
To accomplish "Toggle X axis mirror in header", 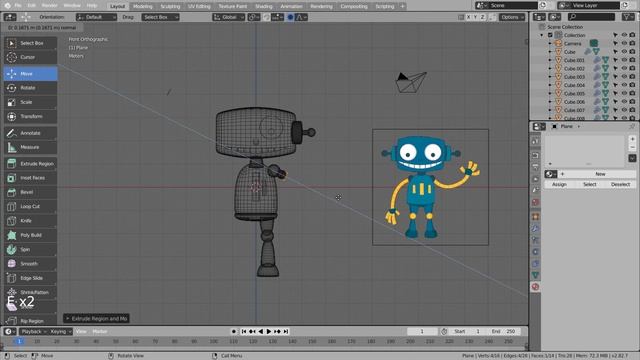I will tap(468, 17).
